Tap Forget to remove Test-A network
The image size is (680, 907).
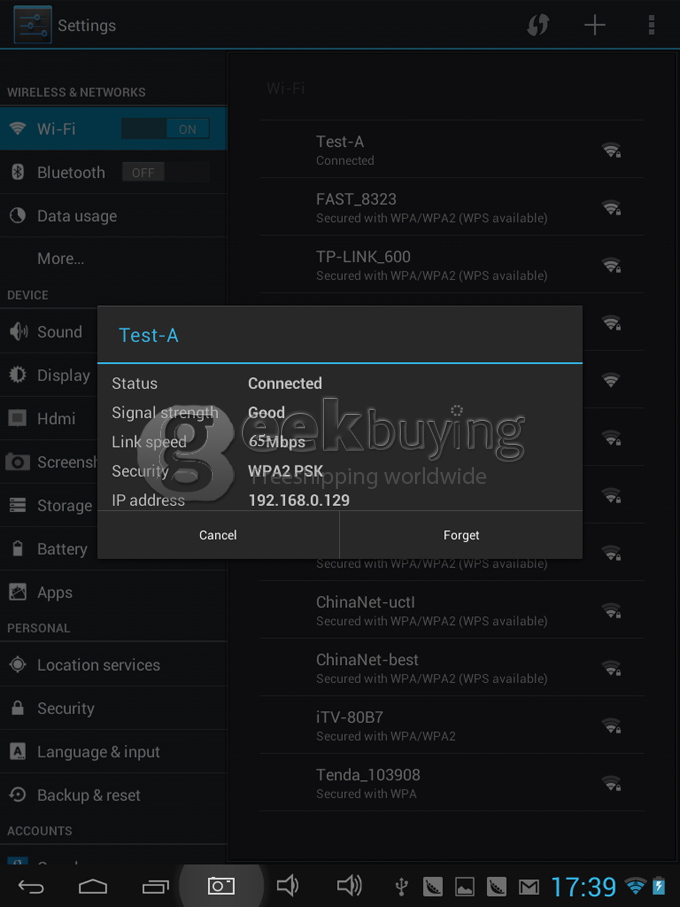461,535
